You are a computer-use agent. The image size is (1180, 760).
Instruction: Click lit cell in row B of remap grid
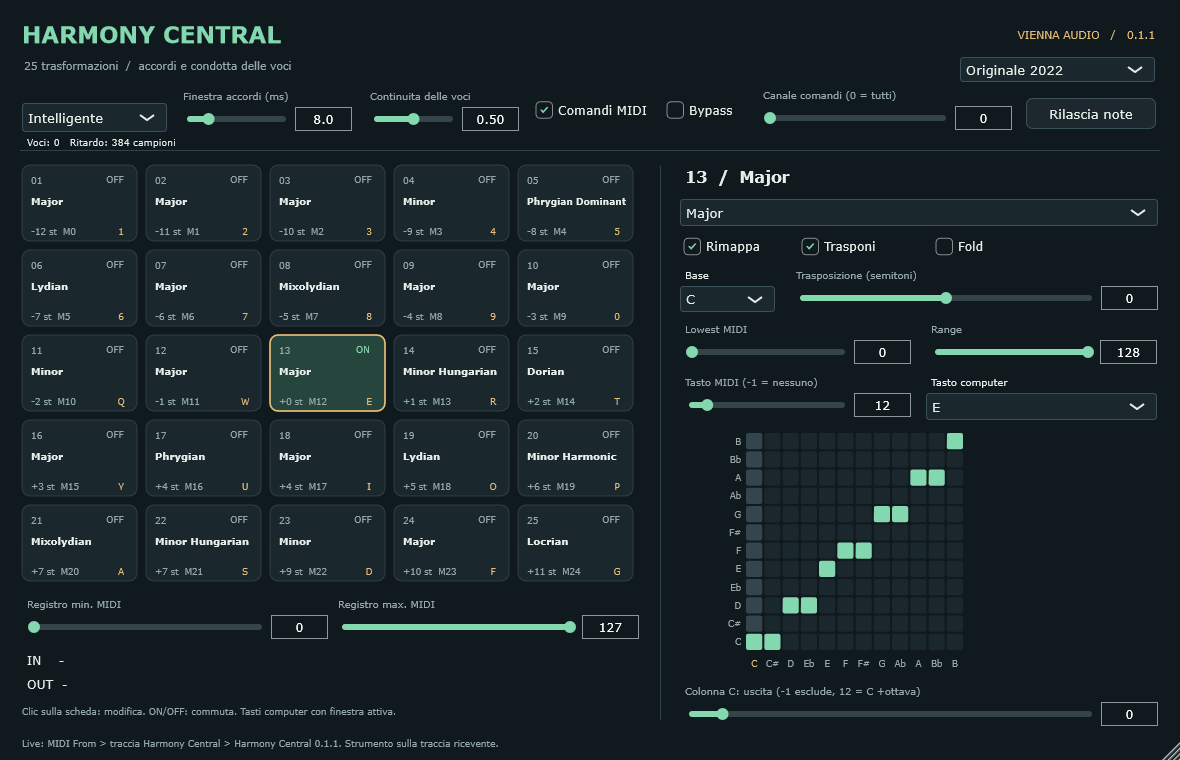[x=954, y=441]
